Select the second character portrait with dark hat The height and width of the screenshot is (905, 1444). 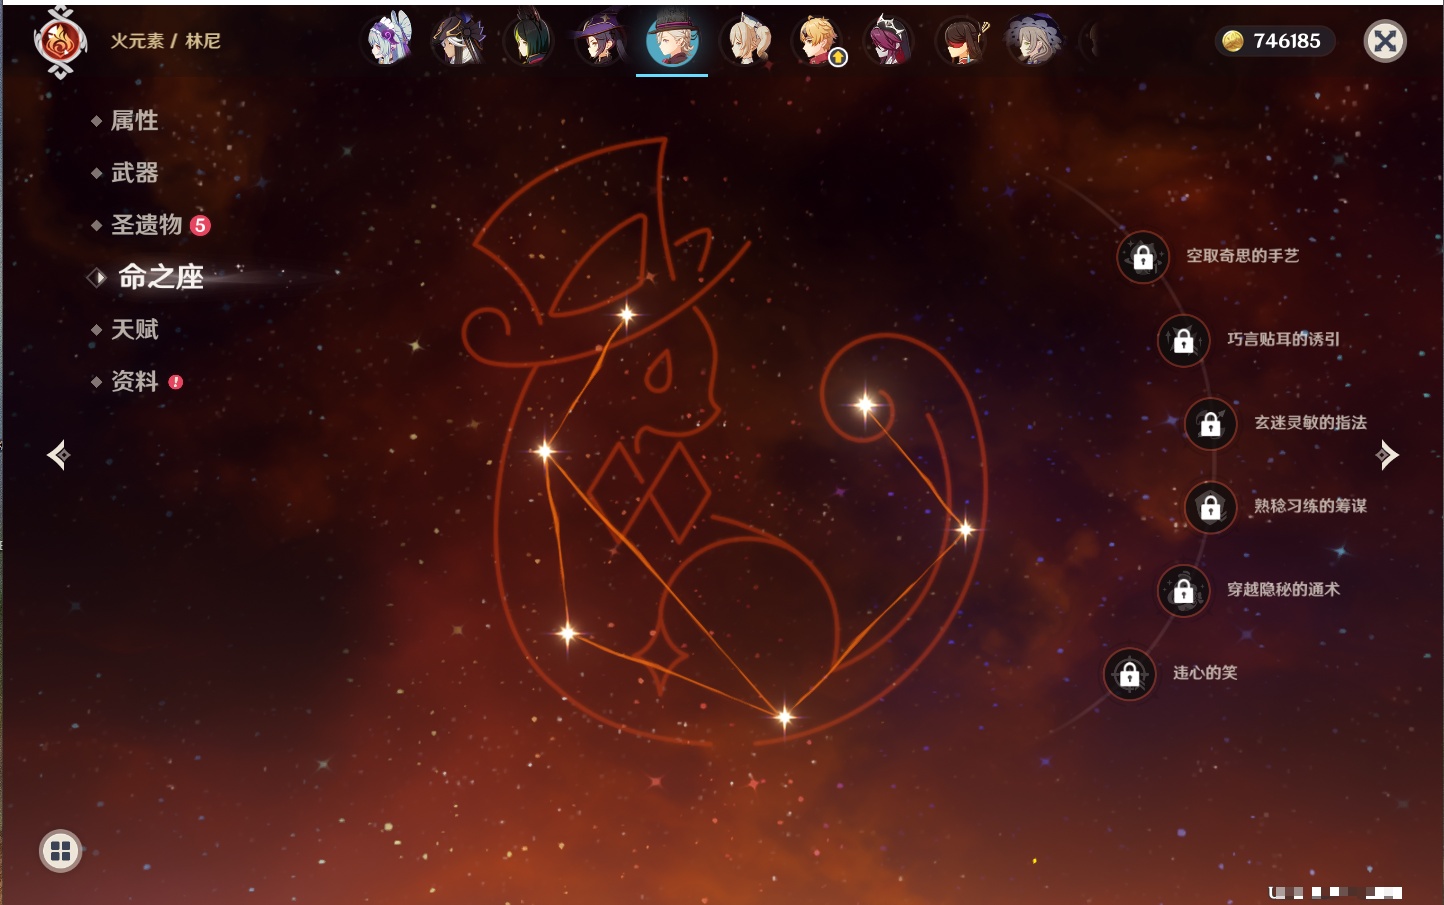[x=459, y=41]
